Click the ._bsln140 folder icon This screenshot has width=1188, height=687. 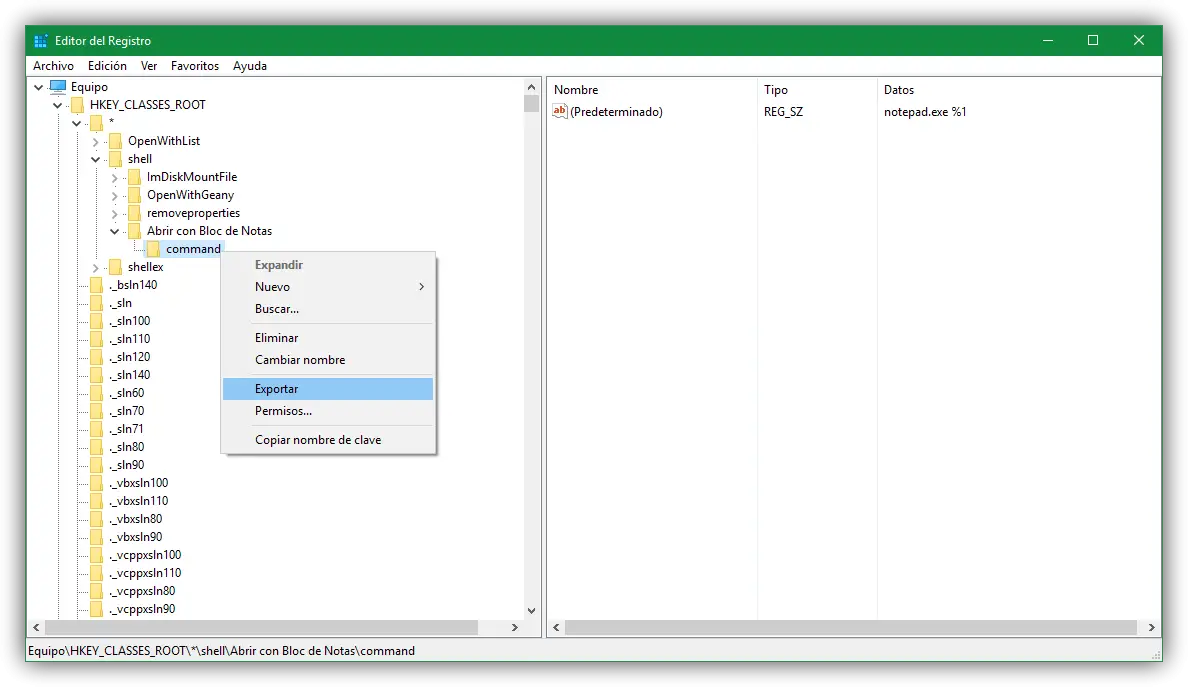pyautogui.click(x=96, y=286)
